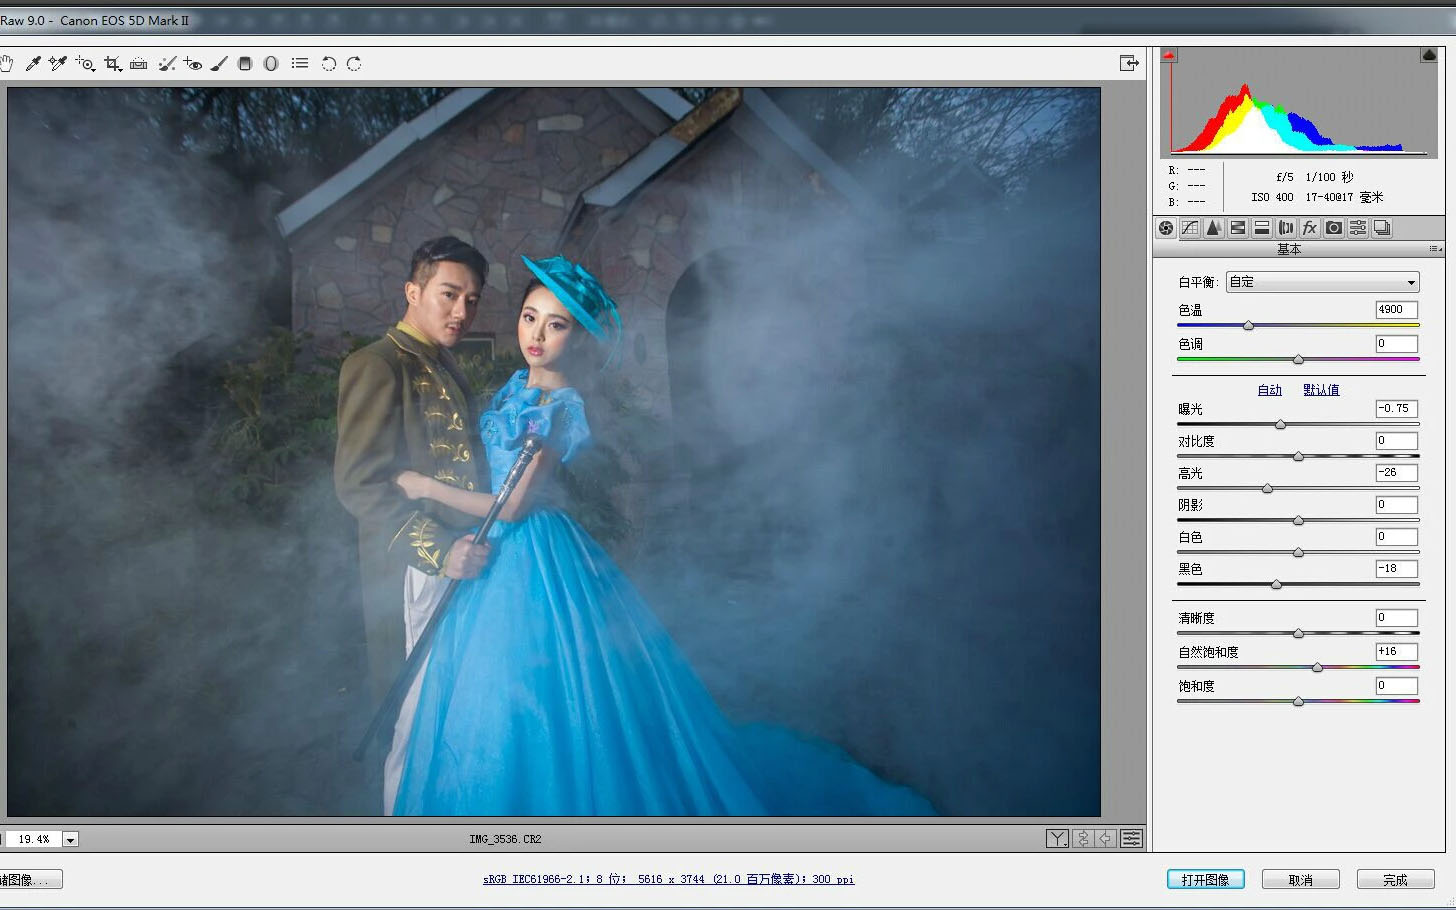Adjust the blacks slider handle
The height and width of the screenshot is (910, 1456).
[1276, 585]
